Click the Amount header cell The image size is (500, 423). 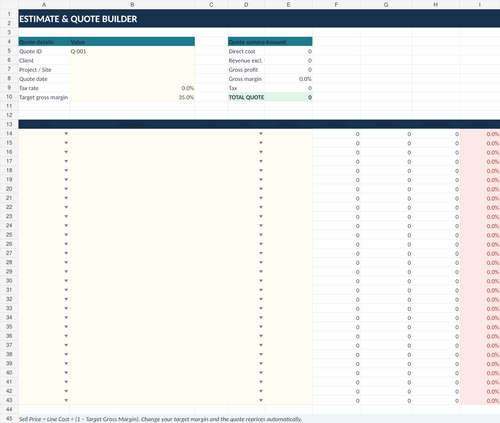(288, 42)
